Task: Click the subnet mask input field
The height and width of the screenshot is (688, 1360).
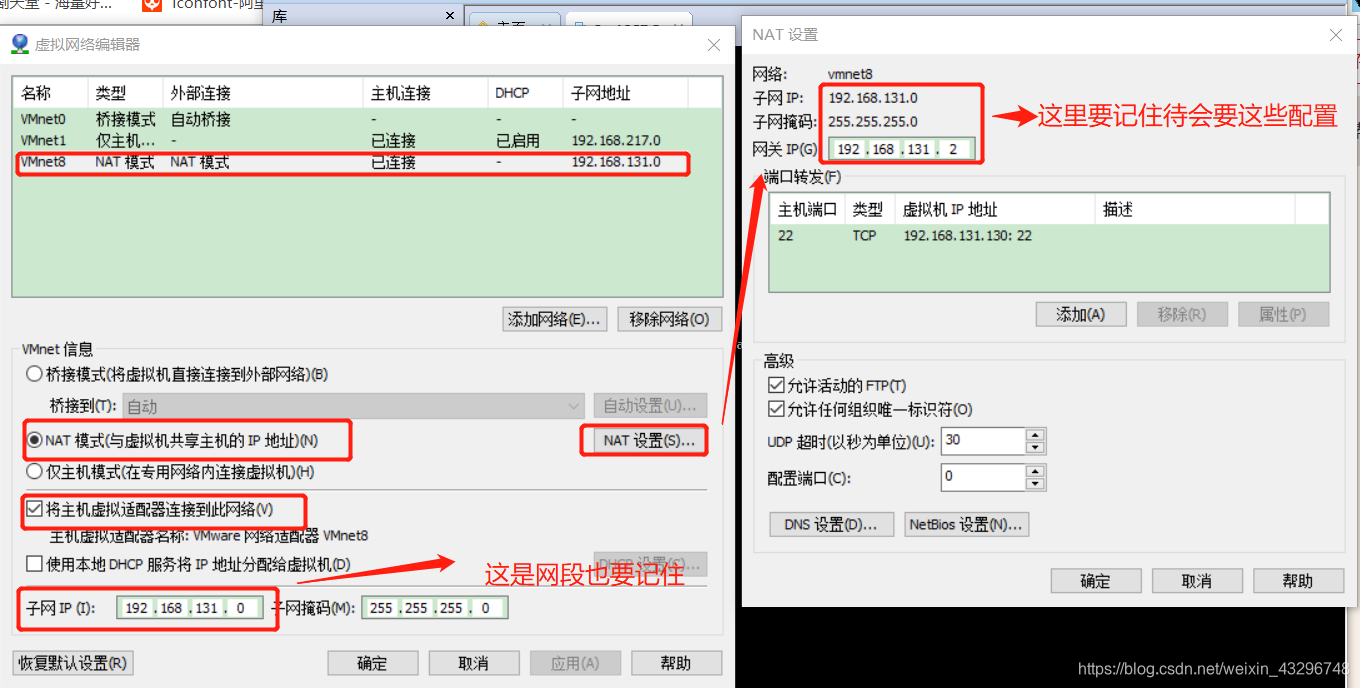Action: click(435, 608)
